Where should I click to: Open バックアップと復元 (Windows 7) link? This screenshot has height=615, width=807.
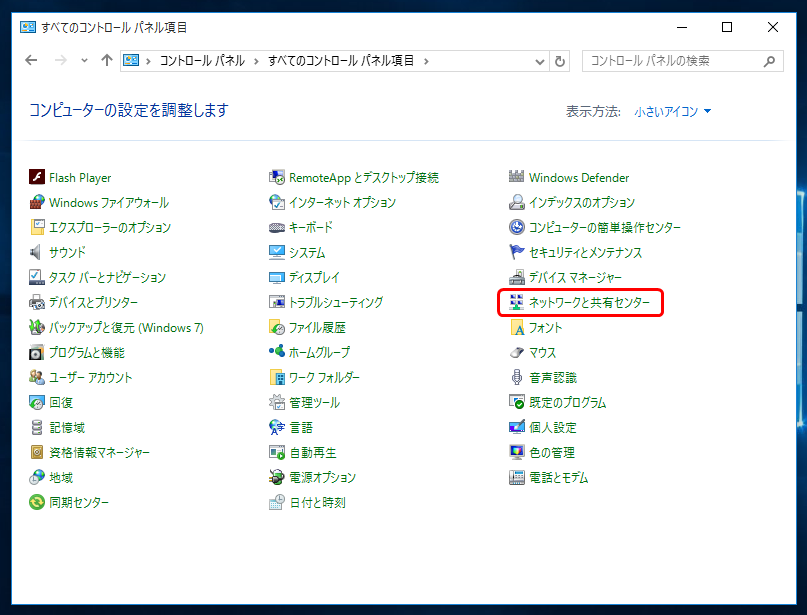pyautogui.click(x=126, y=327)
